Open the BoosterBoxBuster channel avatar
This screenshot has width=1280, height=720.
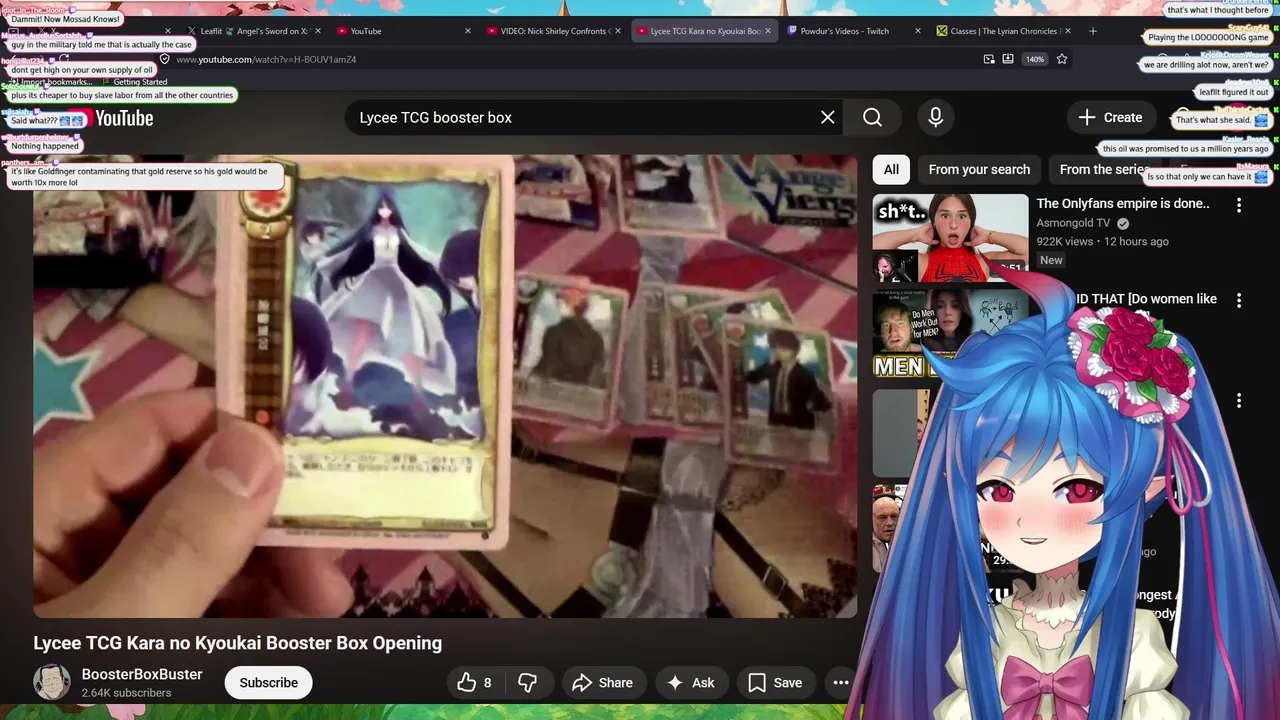(52, 682)
